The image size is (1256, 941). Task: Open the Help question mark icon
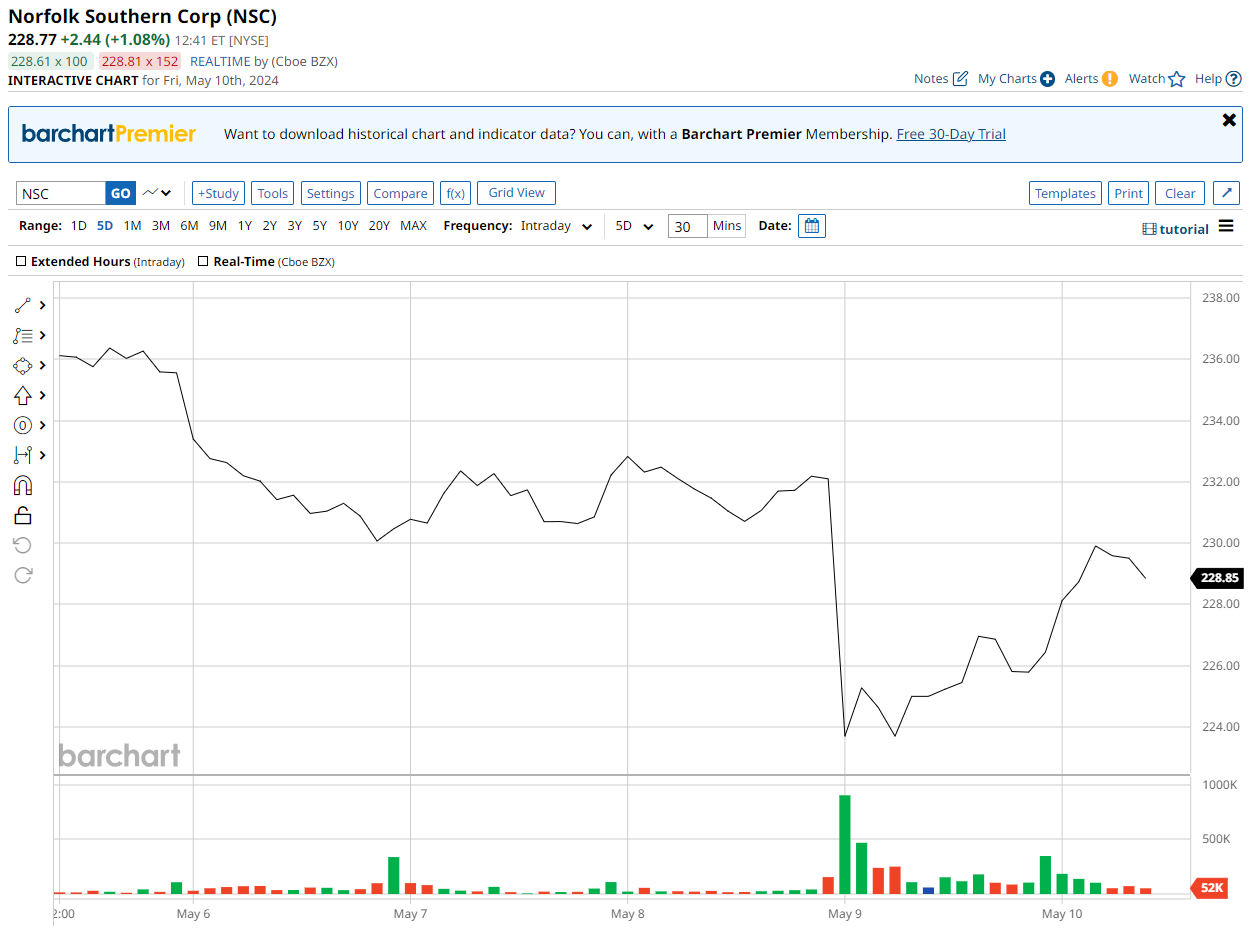click(x=1234, y=79)
